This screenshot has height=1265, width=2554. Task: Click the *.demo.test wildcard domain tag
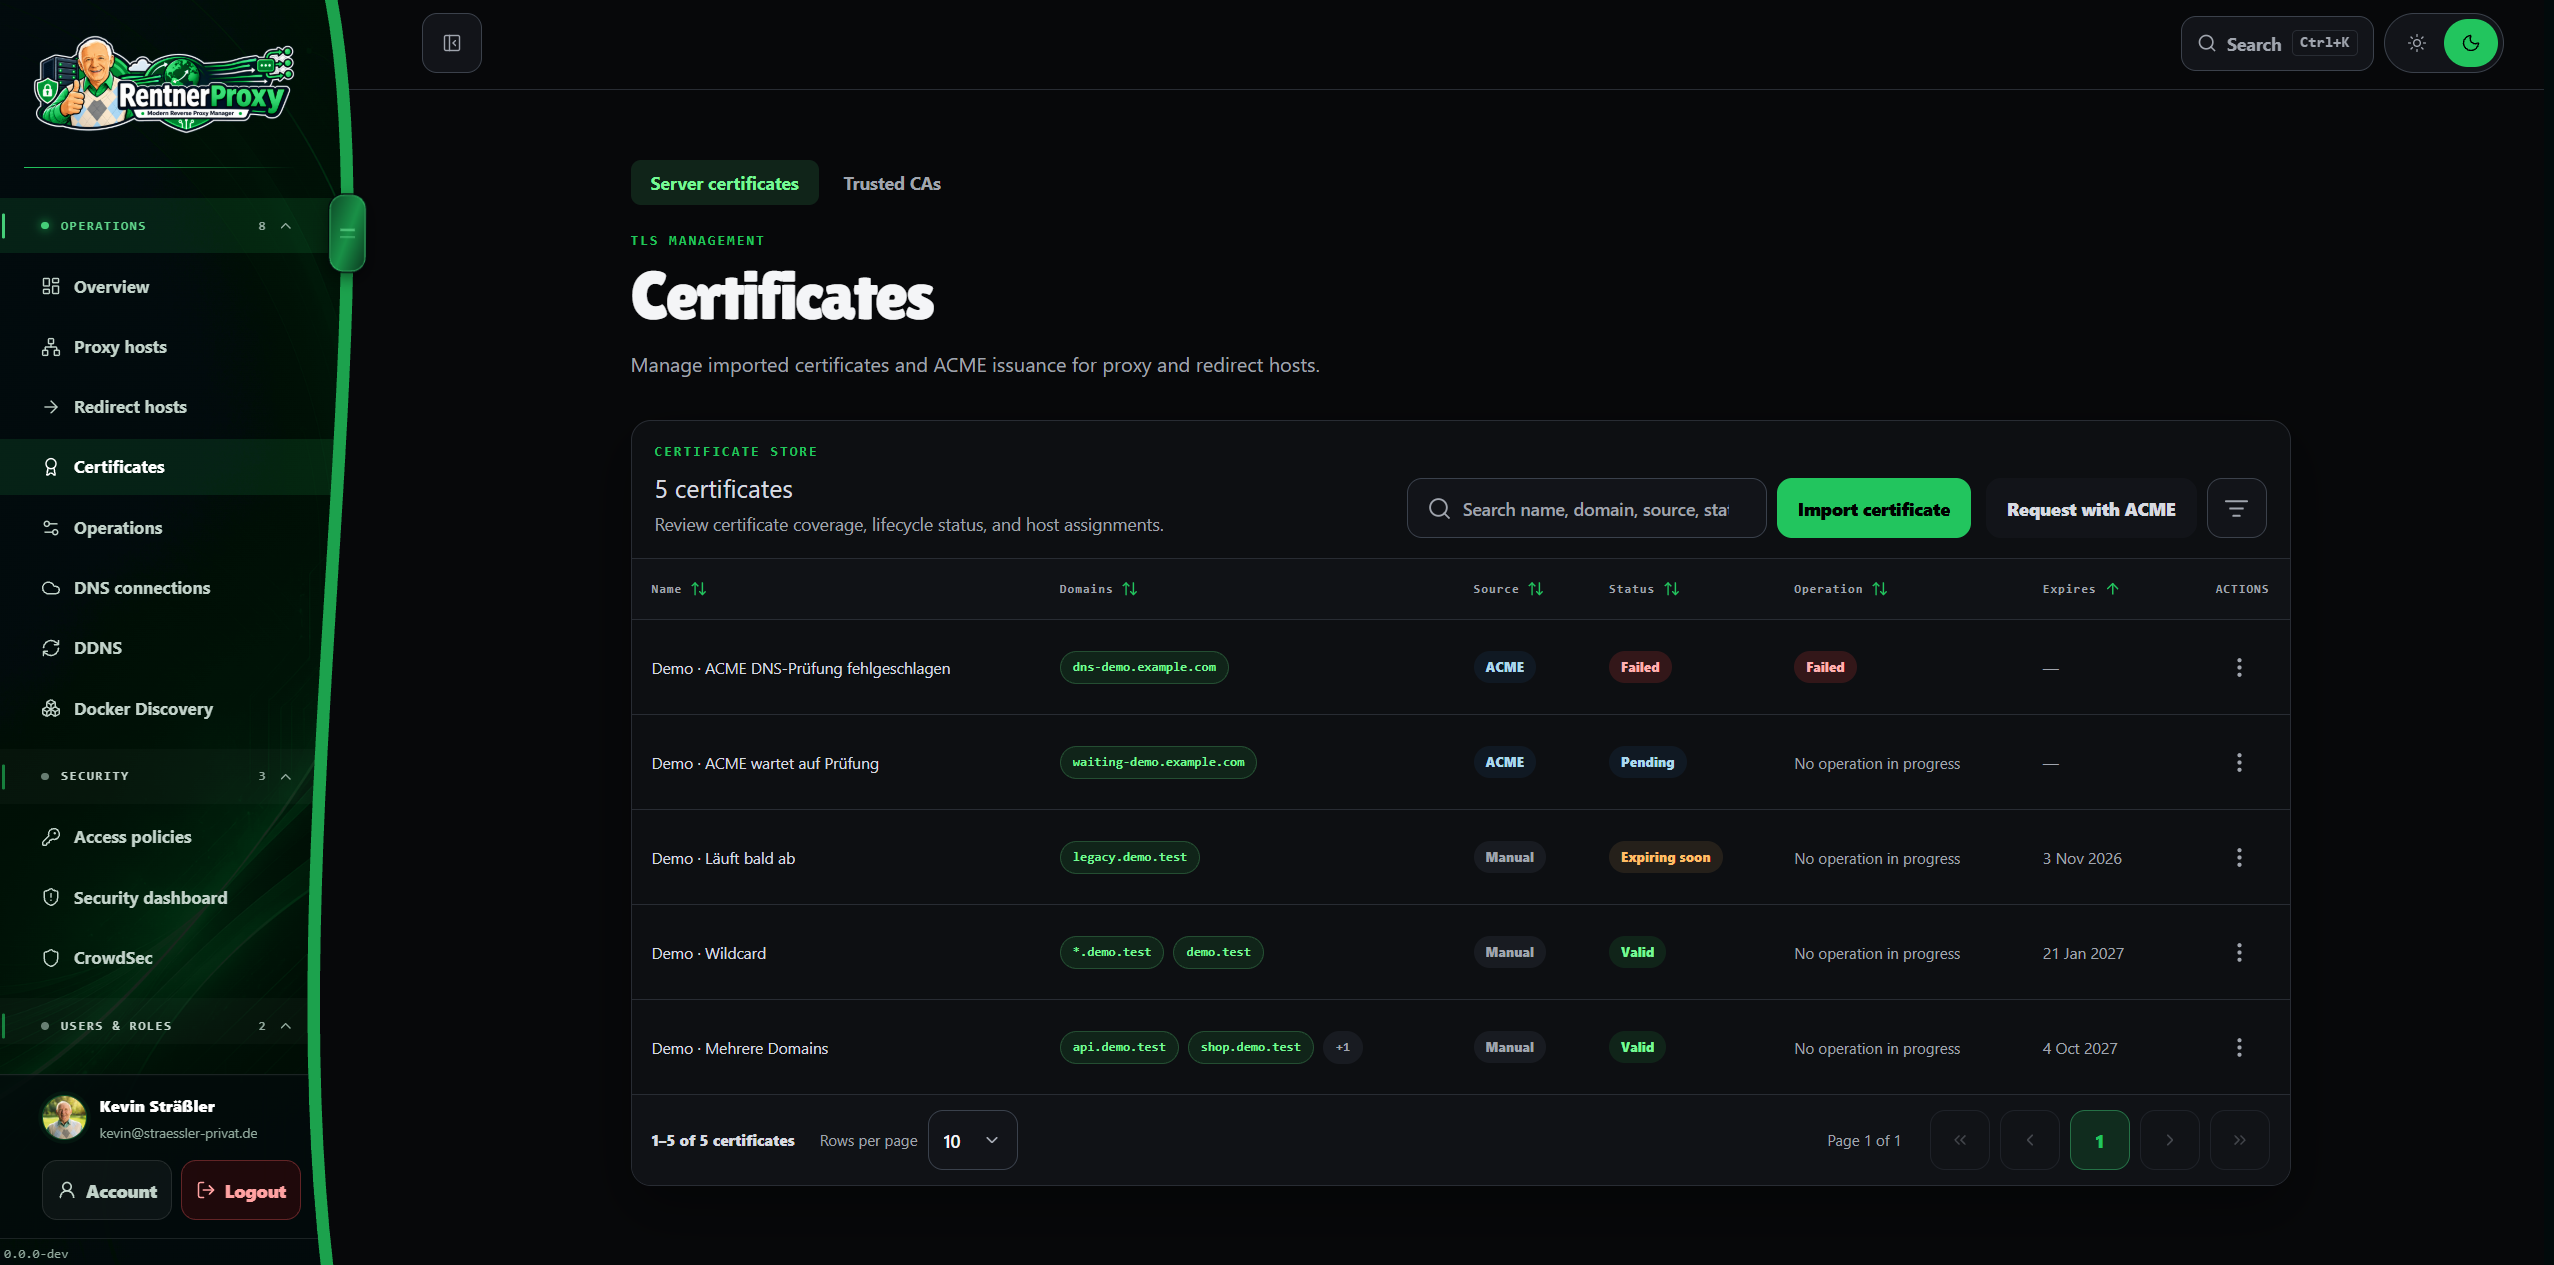pos(1111,952)
